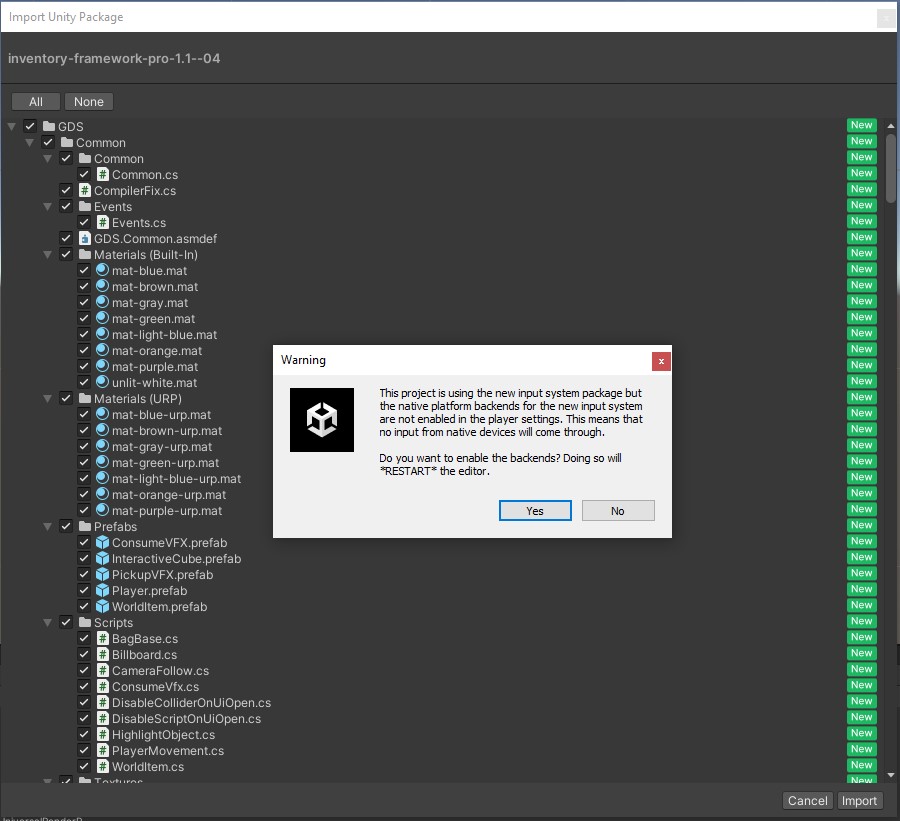
Task: Select the InteractiveCube.prefab entry
Action: [x=176, y=559]
